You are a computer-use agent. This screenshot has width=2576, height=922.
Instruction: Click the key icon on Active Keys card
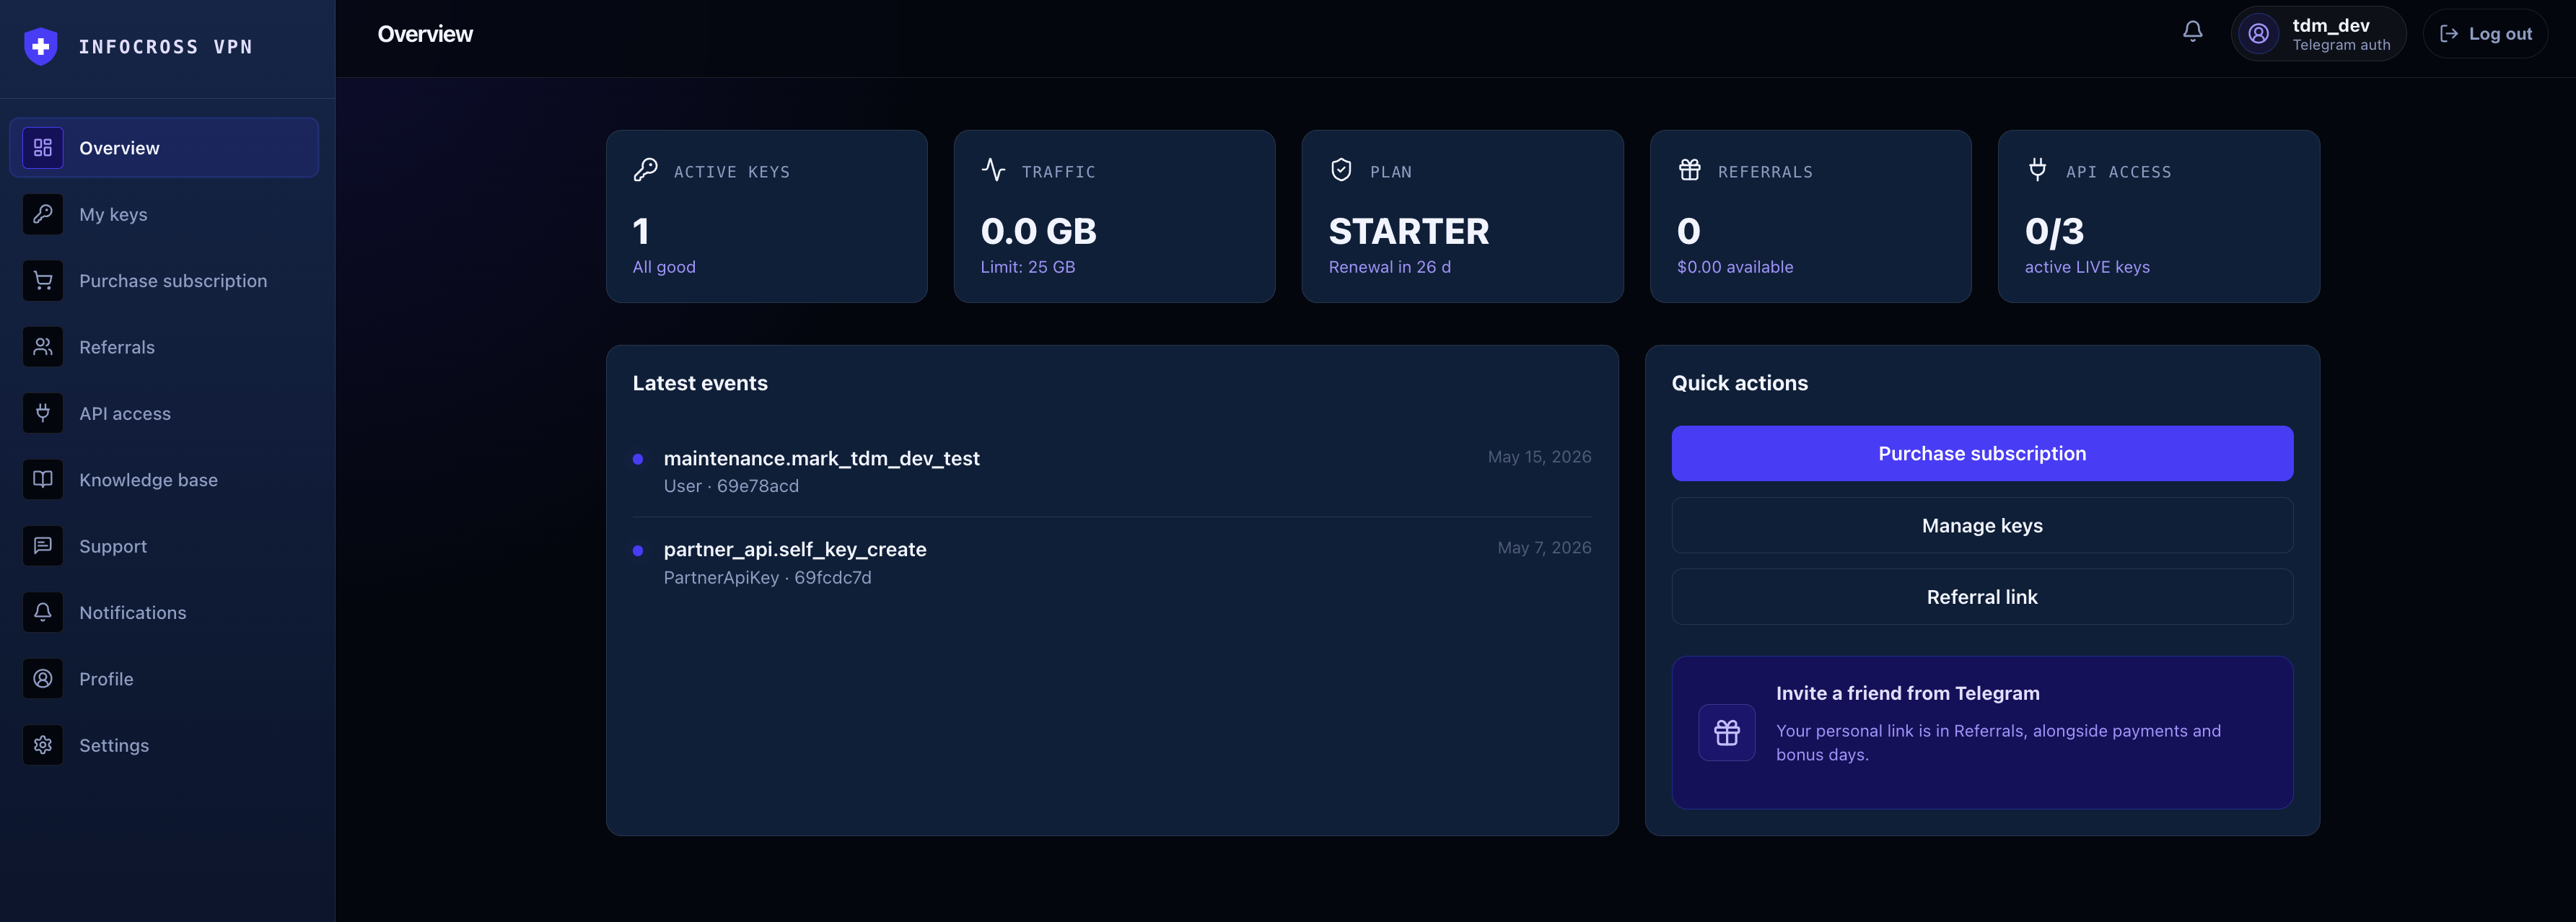pyautogui.click(x=645, y=170)
